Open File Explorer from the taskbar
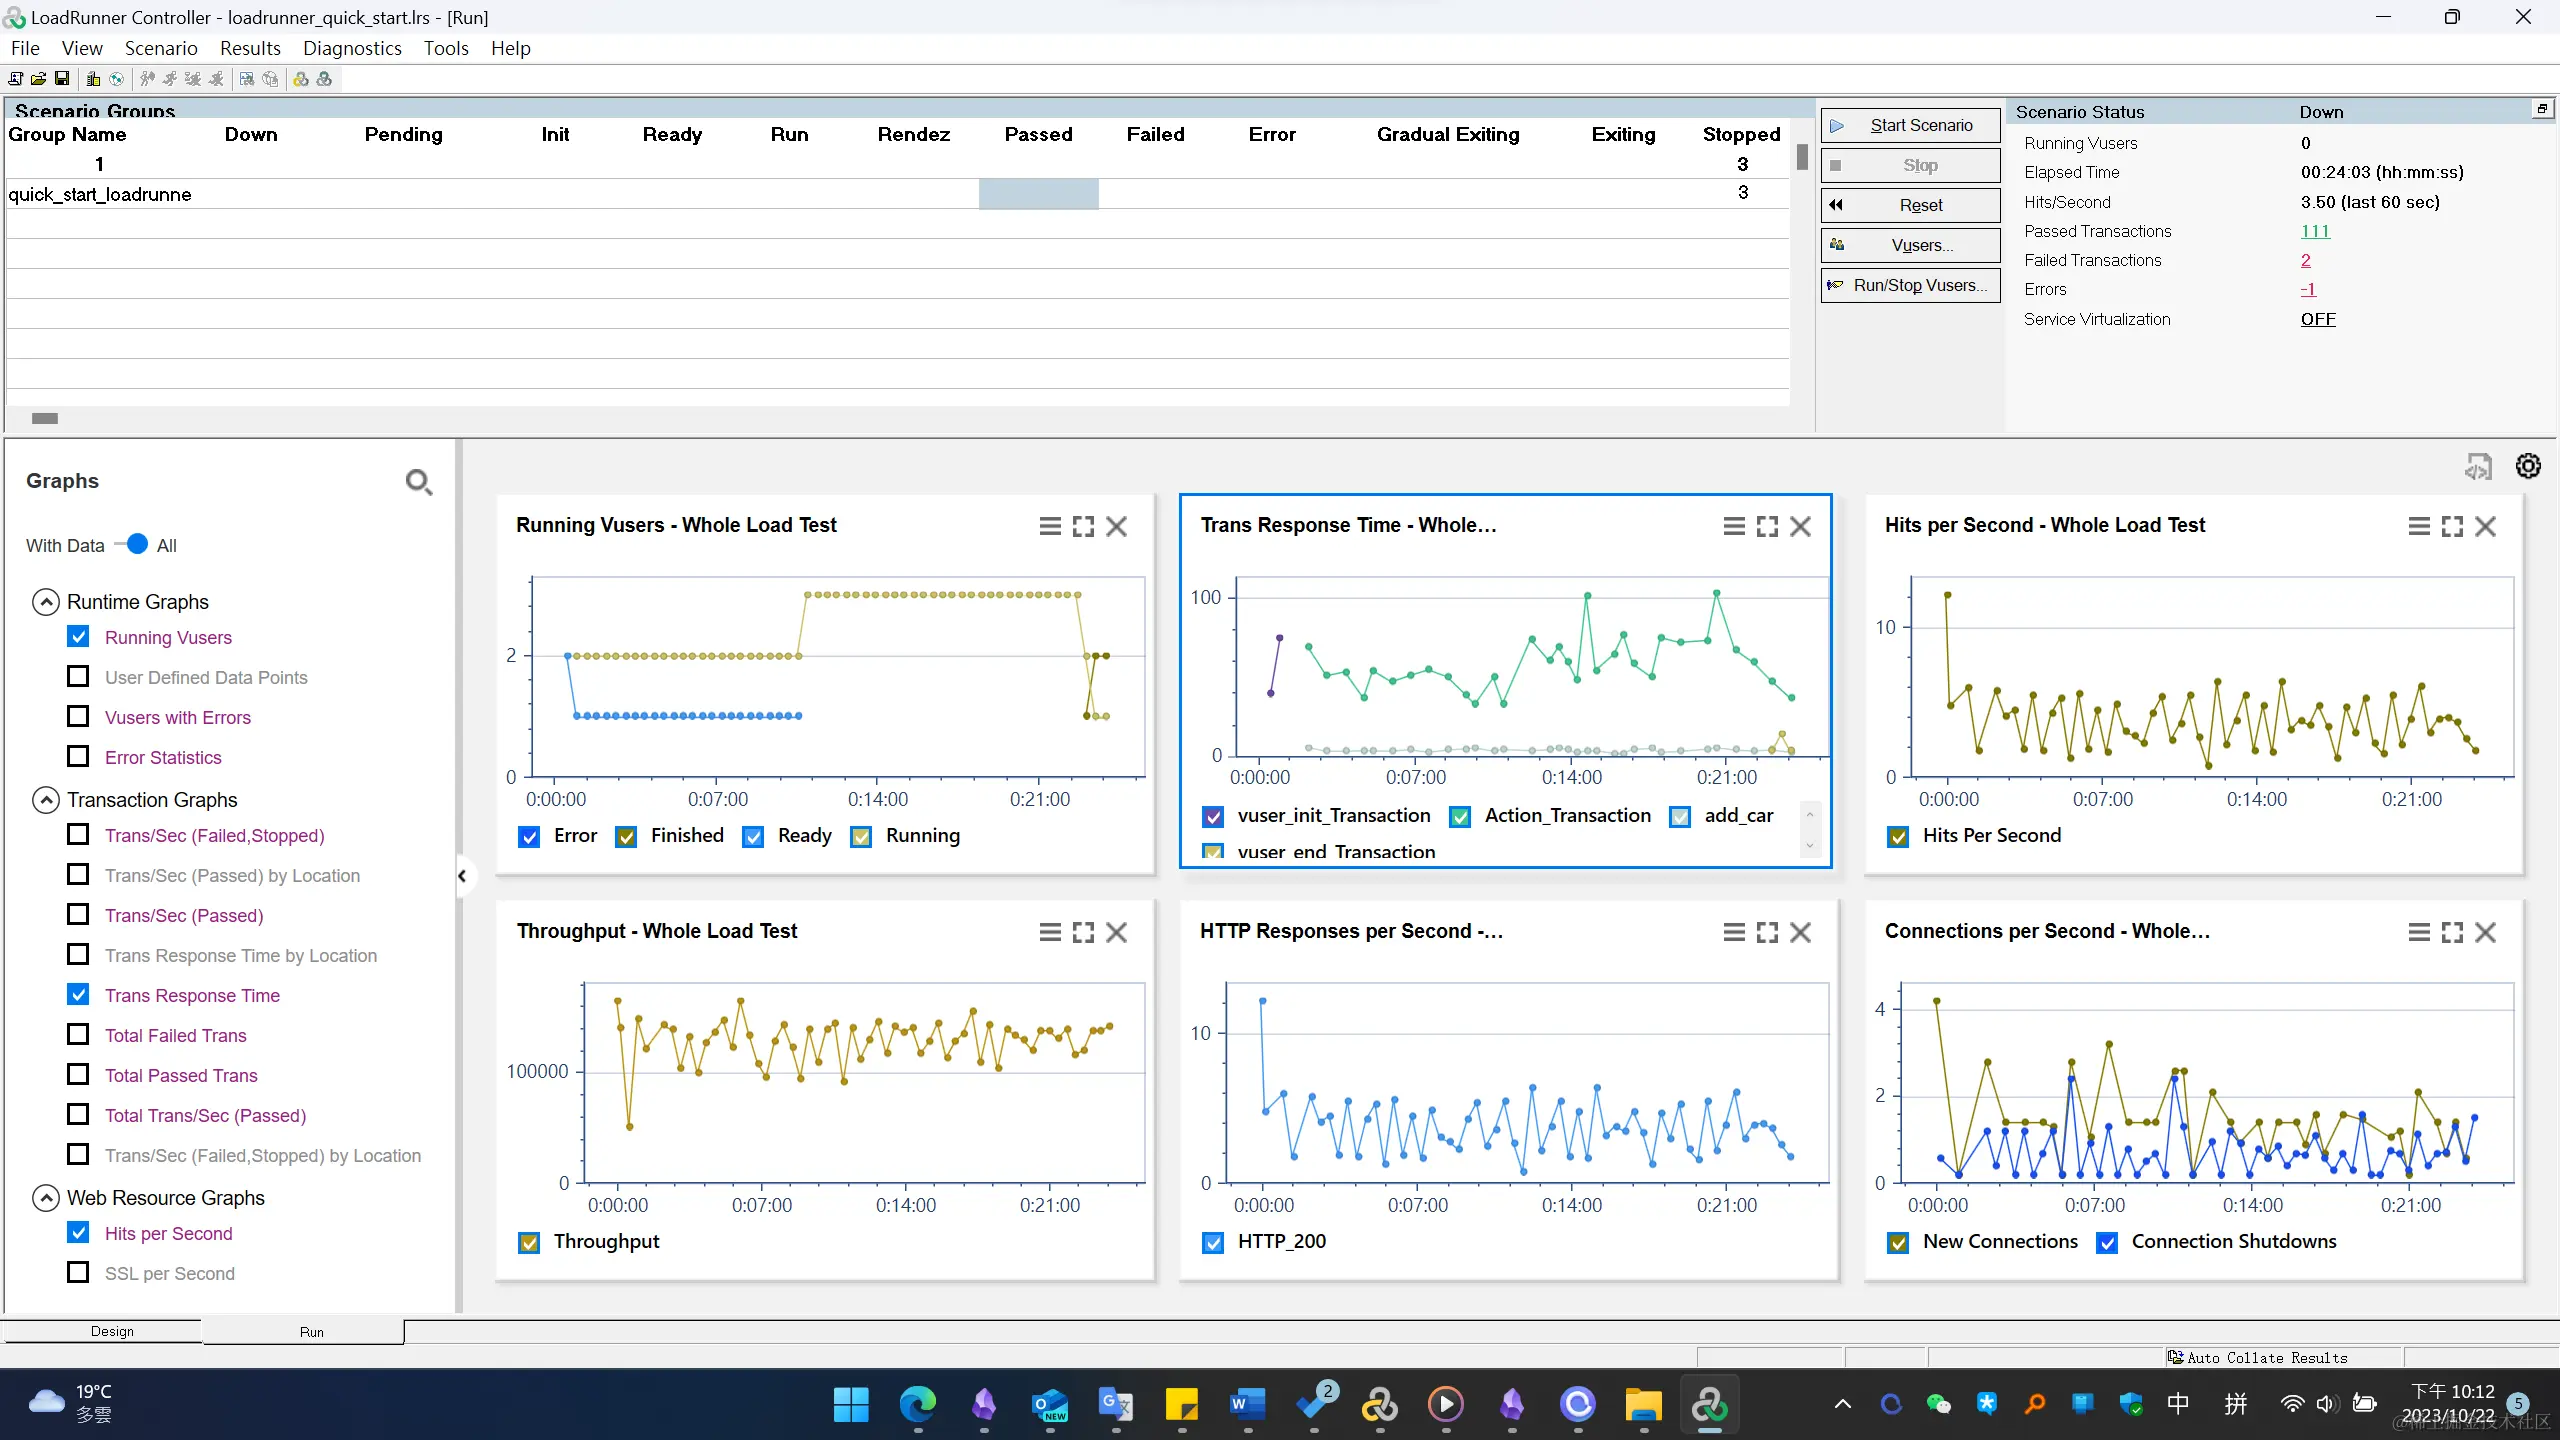 pos(1643,1405)
